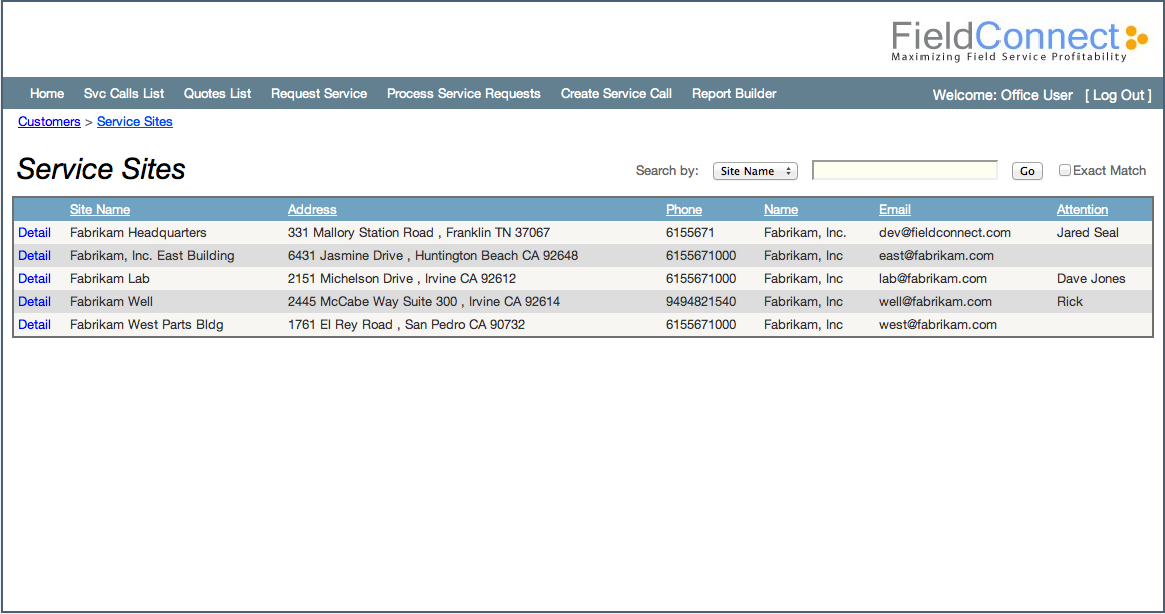Sort table by Phone column
The image size is (1165, 614).
pyautogui.click(x=684, y=210)
